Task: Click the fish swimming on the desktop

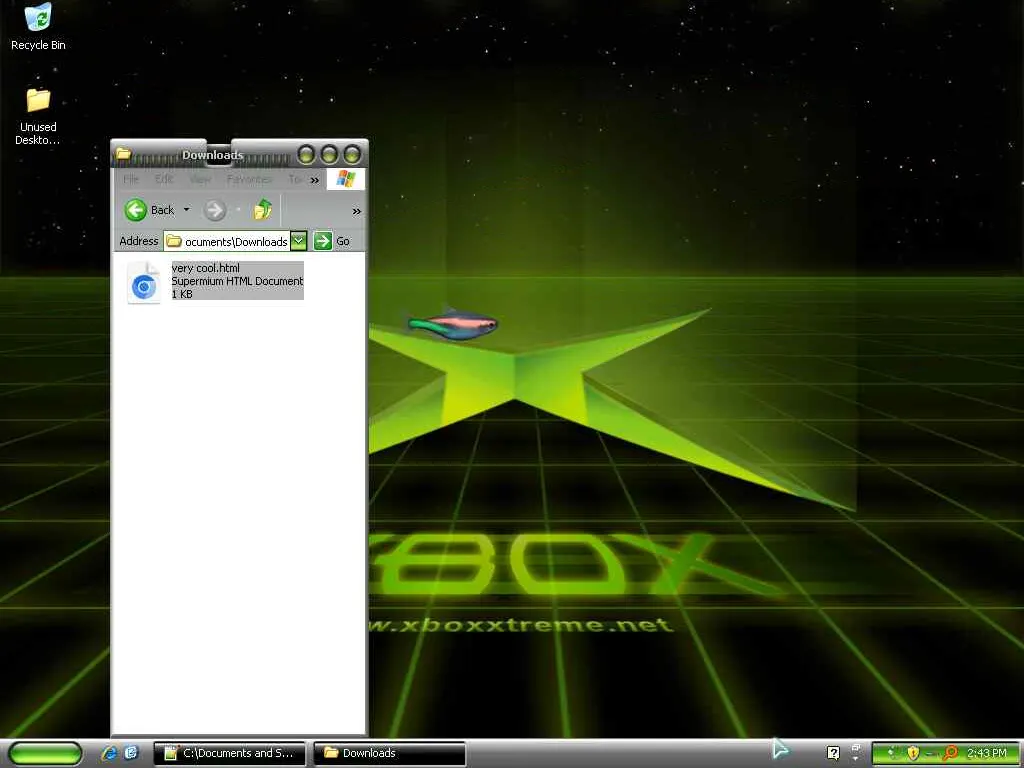Action: (453, 324)
